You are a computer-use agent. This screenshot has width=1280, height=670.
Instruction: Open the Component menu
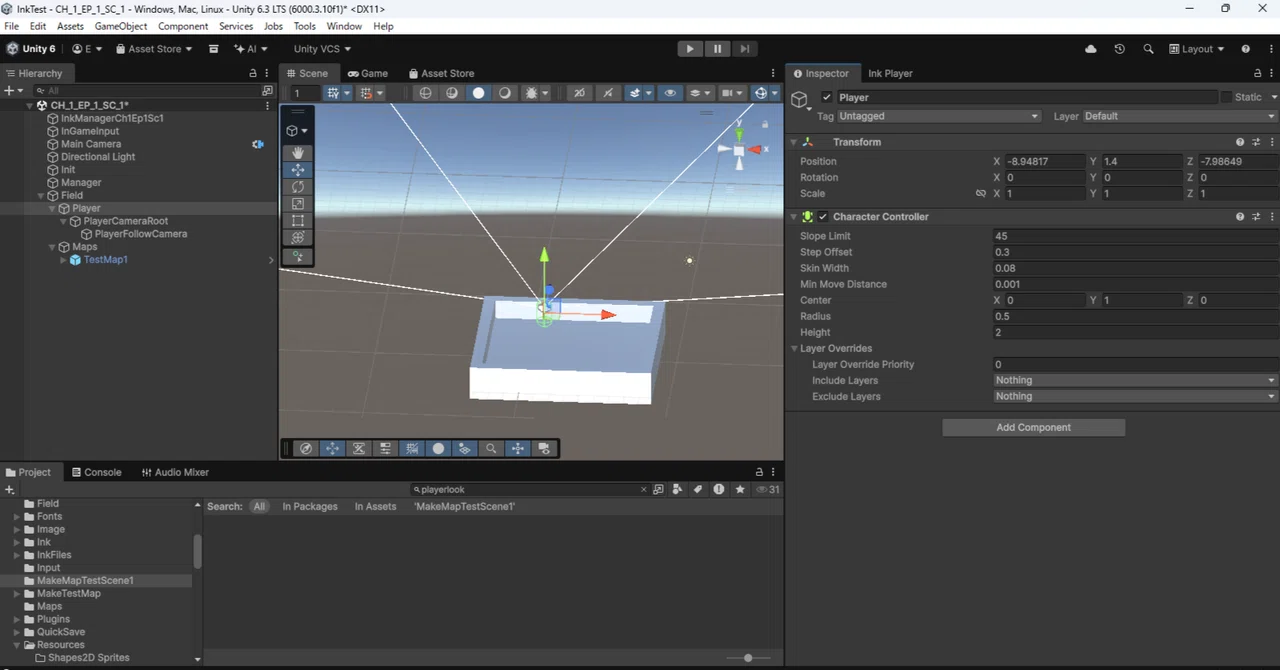coord(184,26)
